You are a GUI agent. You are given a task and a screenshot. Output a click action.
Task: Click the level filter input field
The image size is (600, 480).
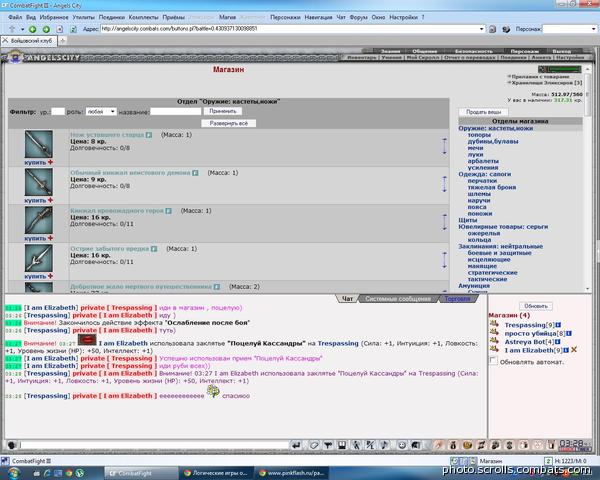pyautogui.click(x=58, y=111)
